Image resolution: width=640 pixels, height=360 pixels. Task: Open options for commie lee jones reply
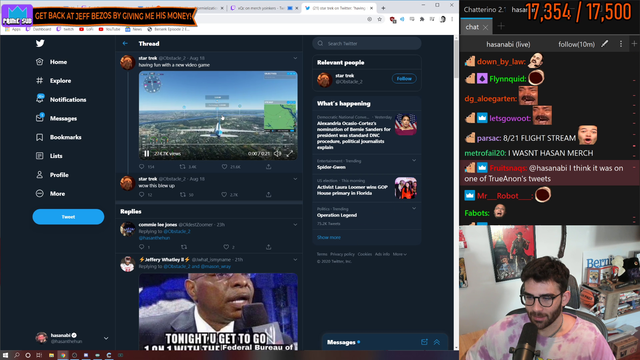click(295, 225)
